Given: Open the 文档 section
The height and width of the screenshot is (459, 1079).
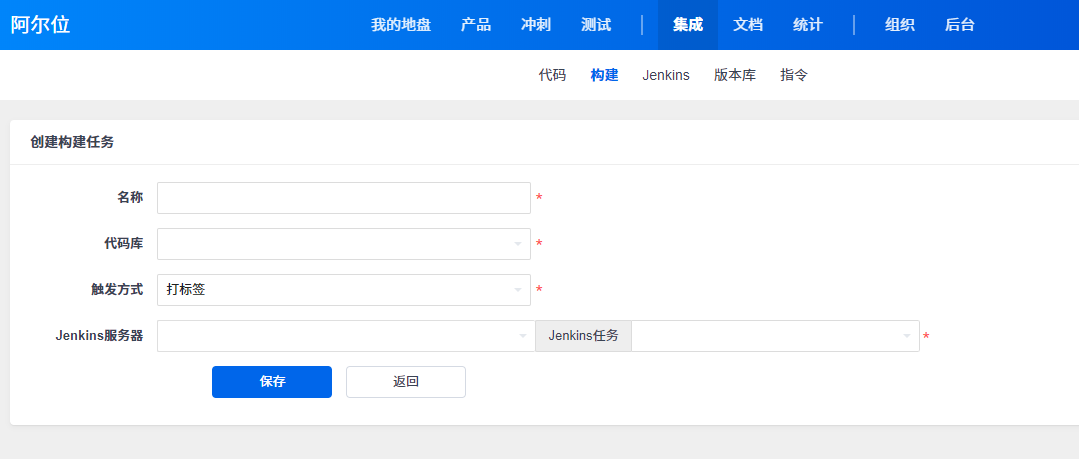Looking at the screenshot, I should (x=748, y=25).
